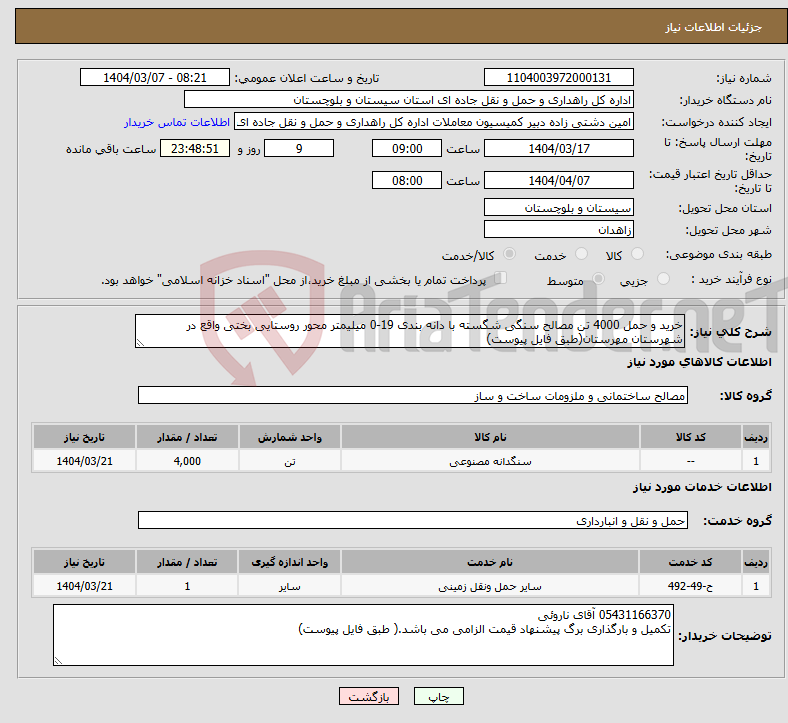Click the delivery city field زاهدان
The width and height of the screenshot is (788, 723).
pyautogui.click(x=558, y=229)
